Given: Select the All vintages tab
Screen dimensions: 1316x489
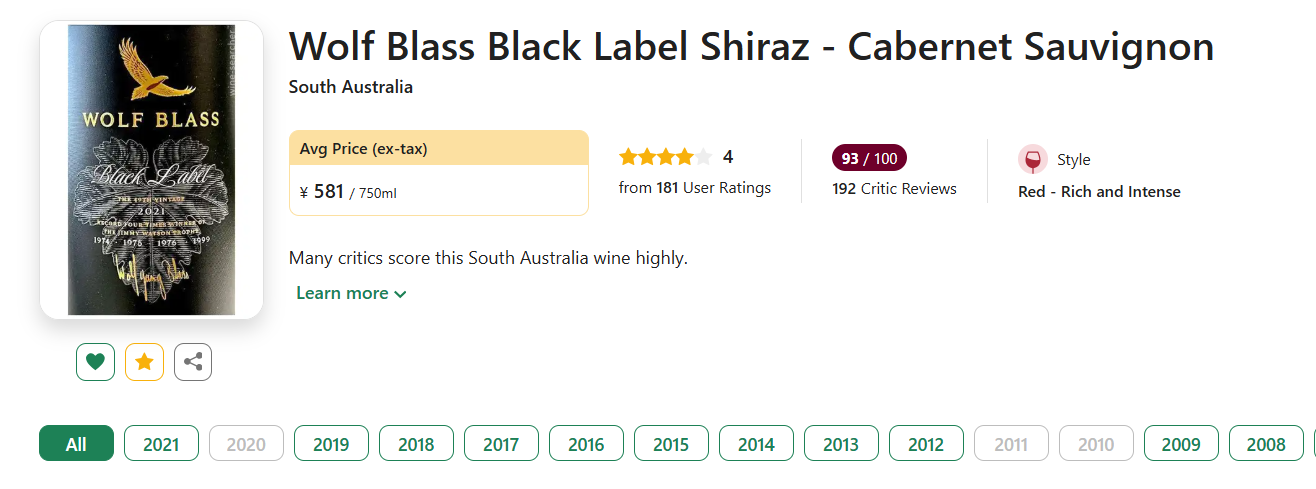Looking at the screenshot, I should pyautogui.click(x=76, y=444).
